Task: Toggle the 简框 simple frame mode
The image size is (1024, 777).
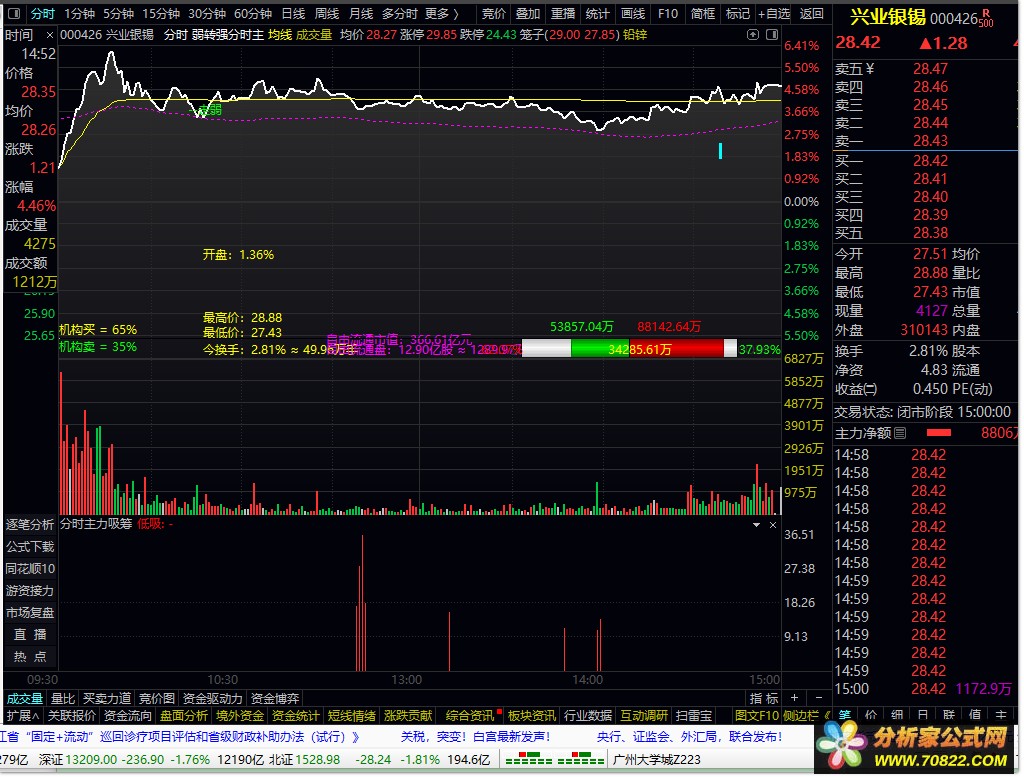Action: click(703, 14)
